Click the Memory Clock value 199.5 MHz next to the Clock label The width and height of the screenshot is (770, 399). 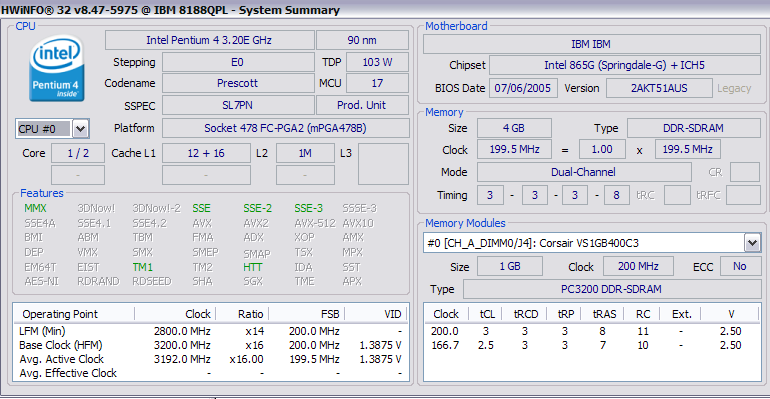(514, 149)
